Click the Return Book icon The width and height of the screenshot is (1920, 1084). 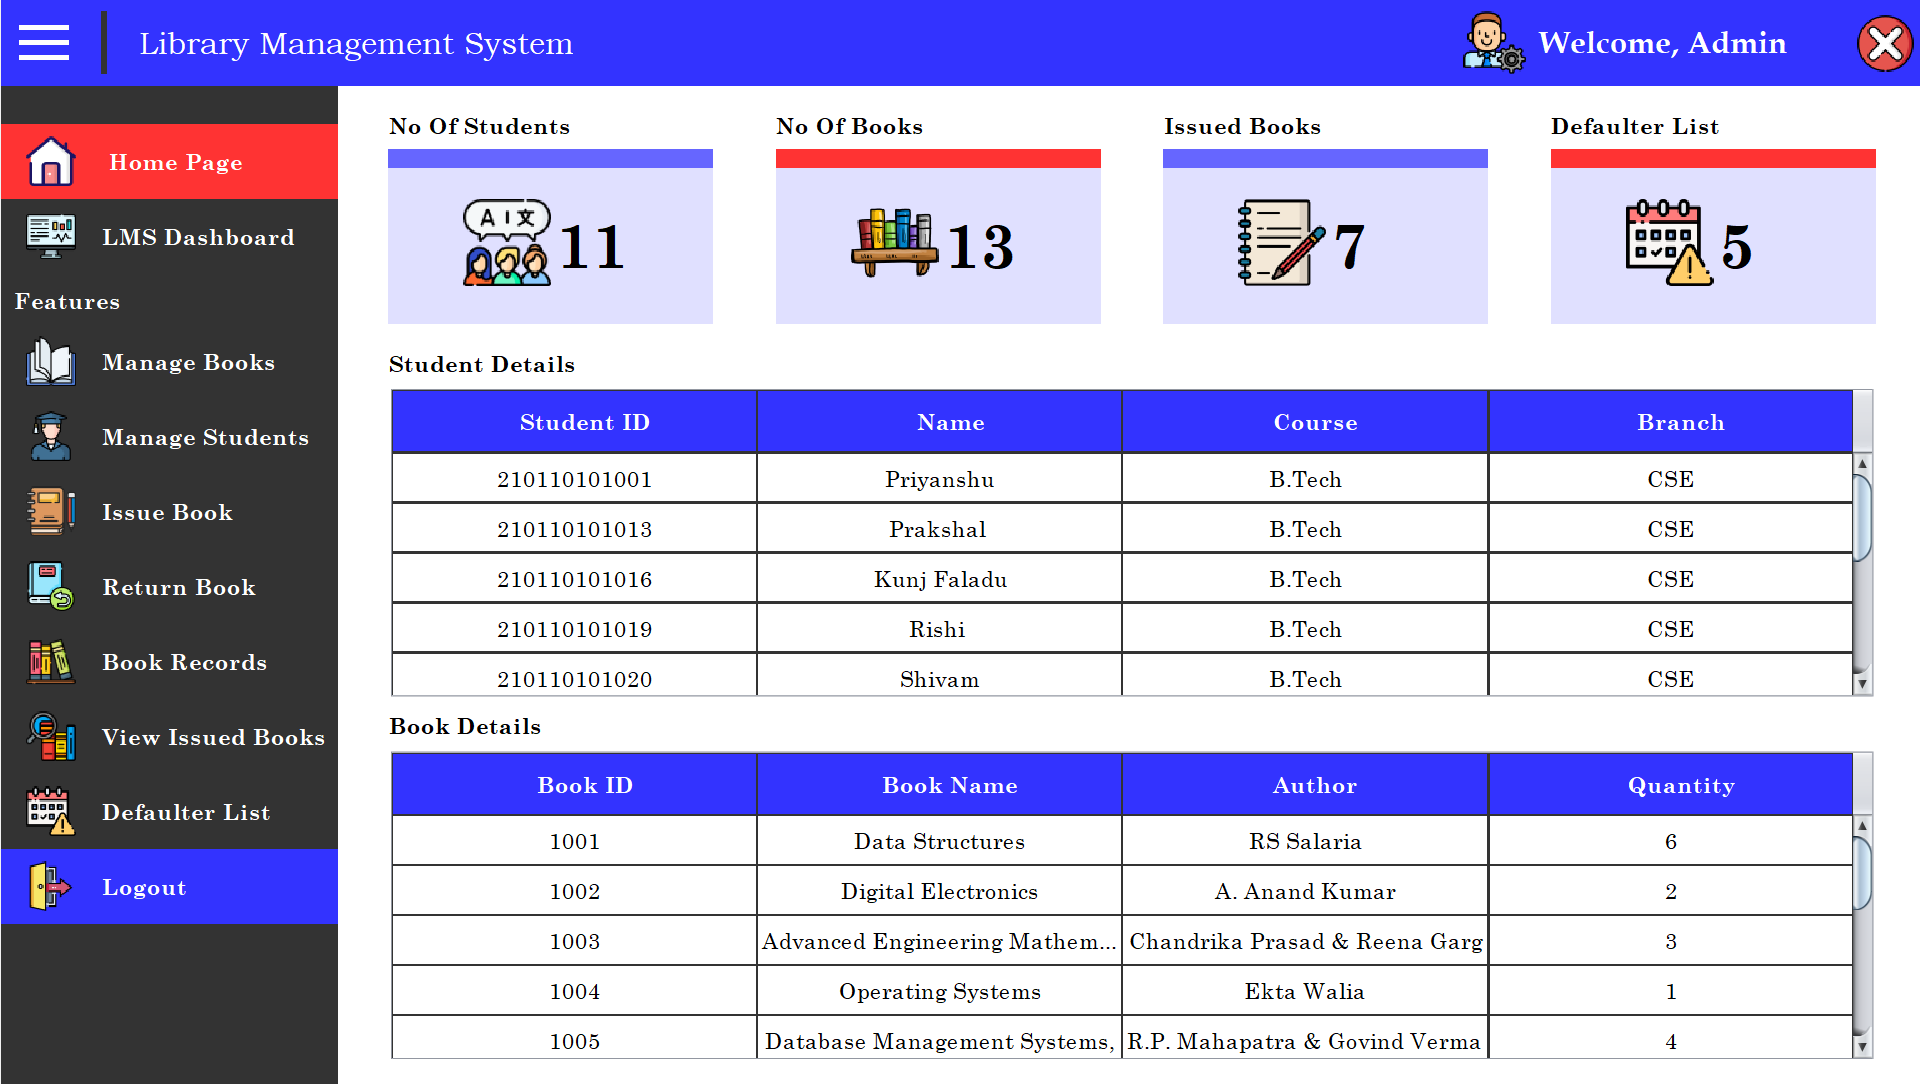(51, 587)
